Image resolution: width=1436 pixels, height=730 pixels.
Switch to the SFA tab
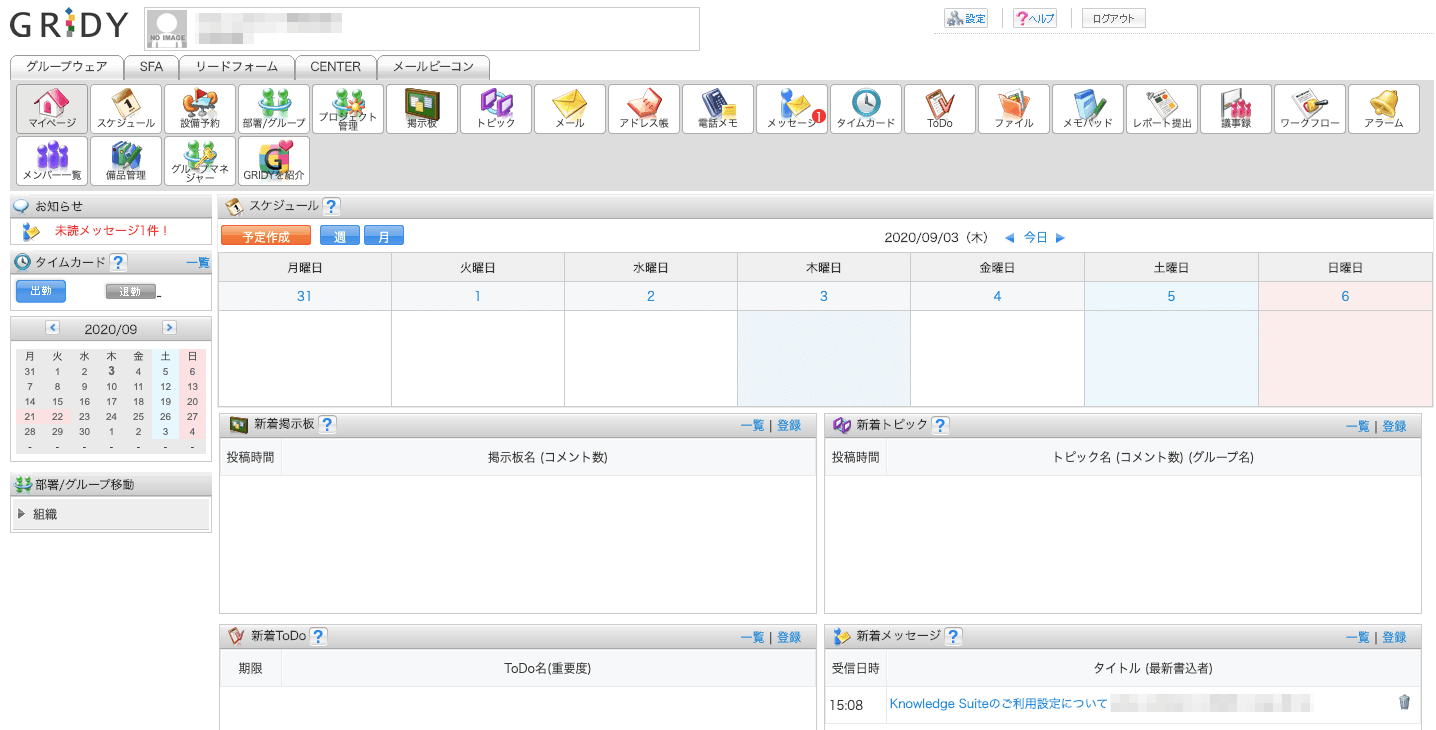(x=151, y=67)
